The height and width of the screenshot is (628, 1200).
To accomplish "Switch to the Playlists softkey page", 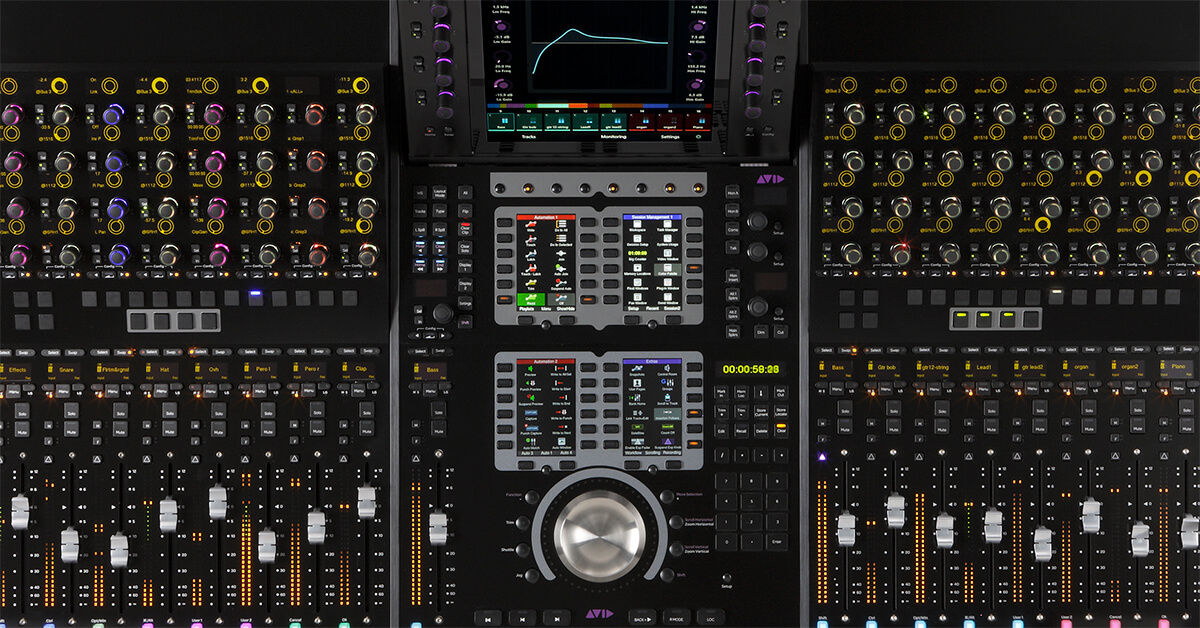I will tap(526, 310).
